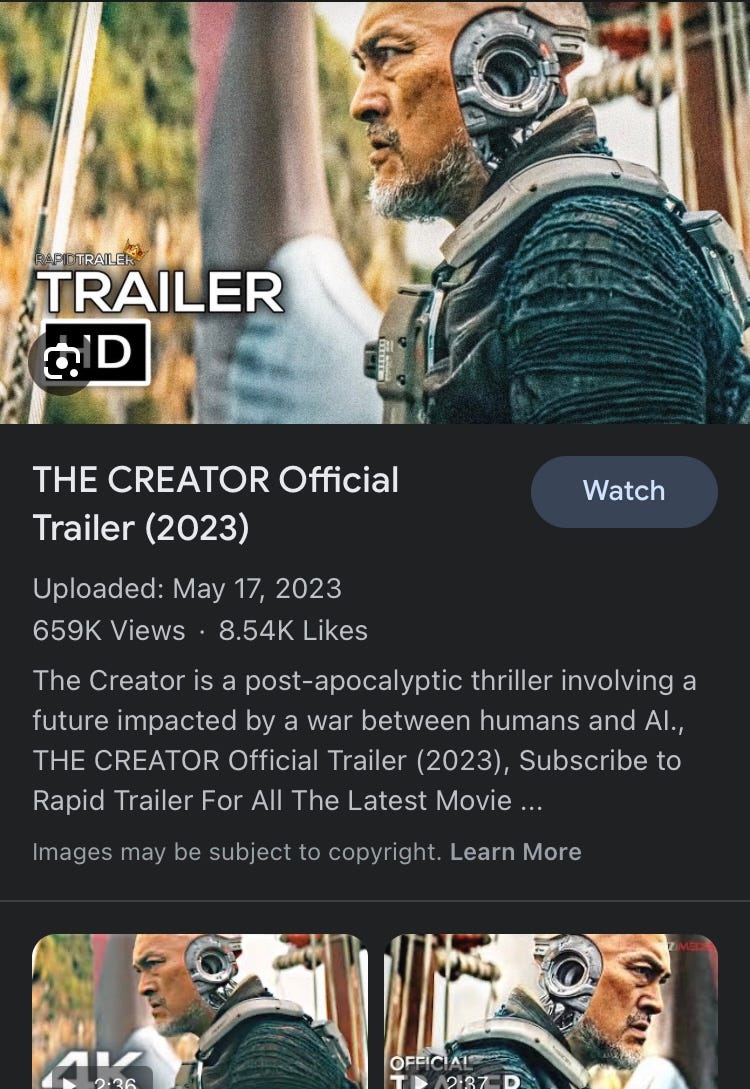
Task: Tap the video description paragraph
Action: 365,740
